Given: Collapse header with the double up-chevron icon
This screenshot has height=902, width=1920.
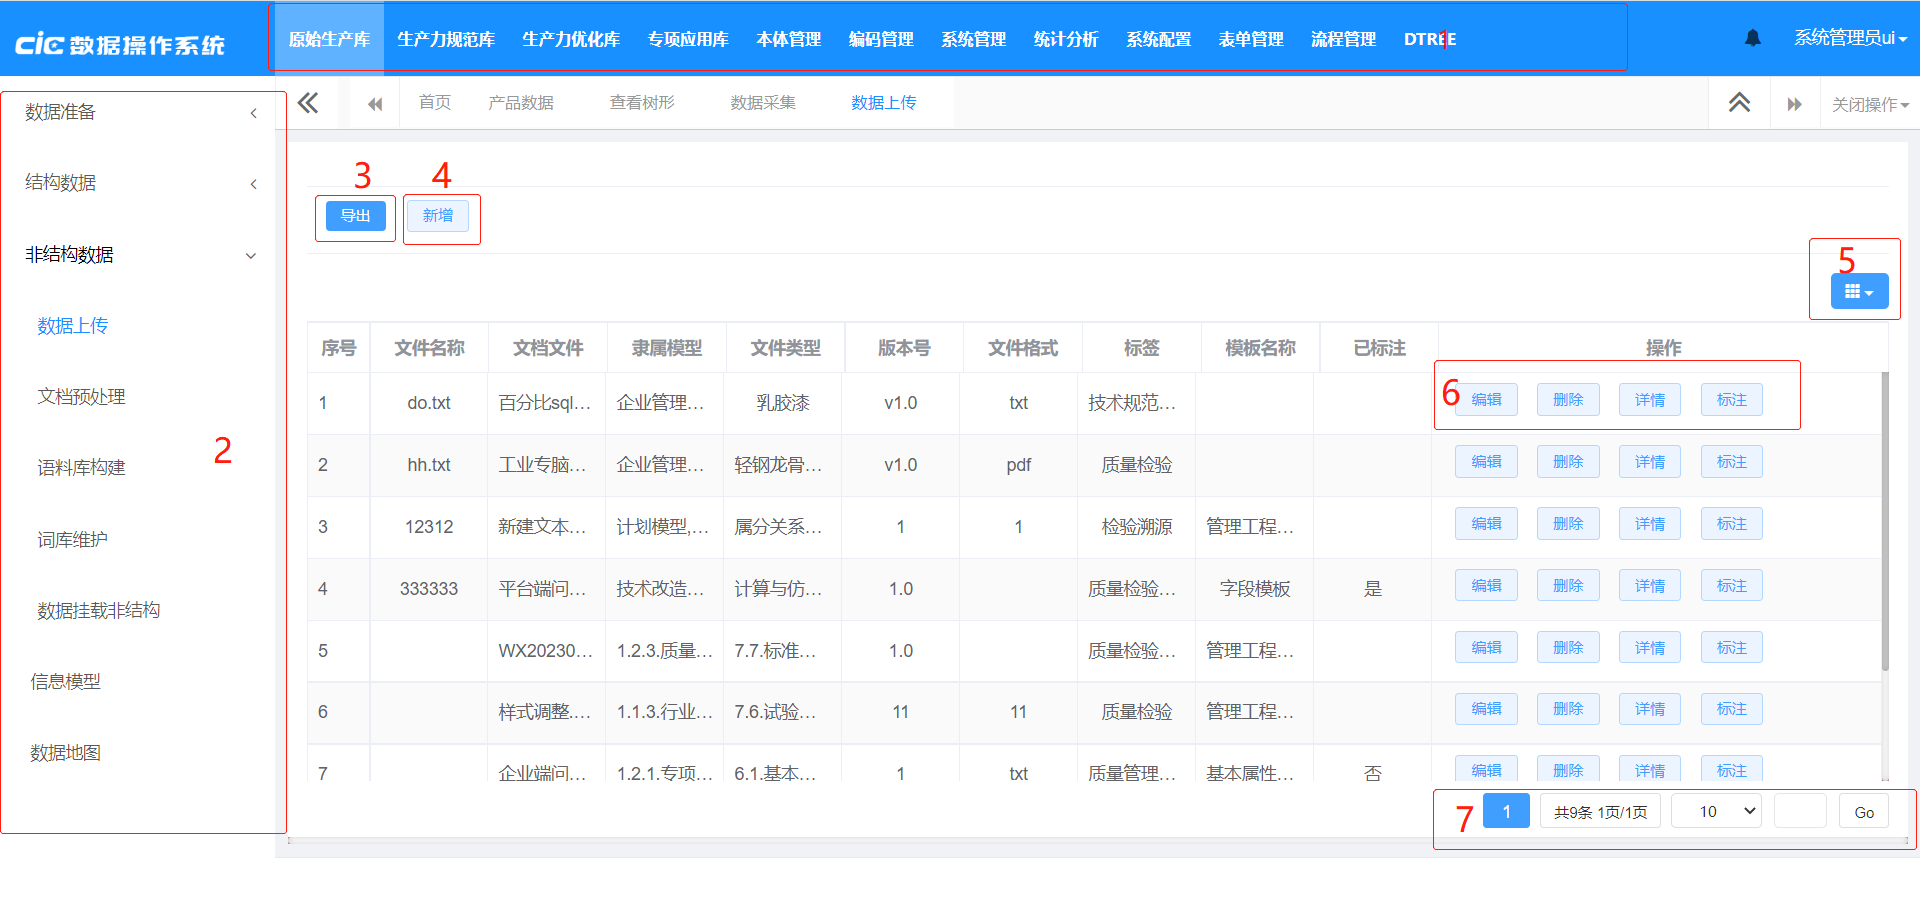Looking at the screenshot, I should pyautogui.click(x=1739, y=103).
